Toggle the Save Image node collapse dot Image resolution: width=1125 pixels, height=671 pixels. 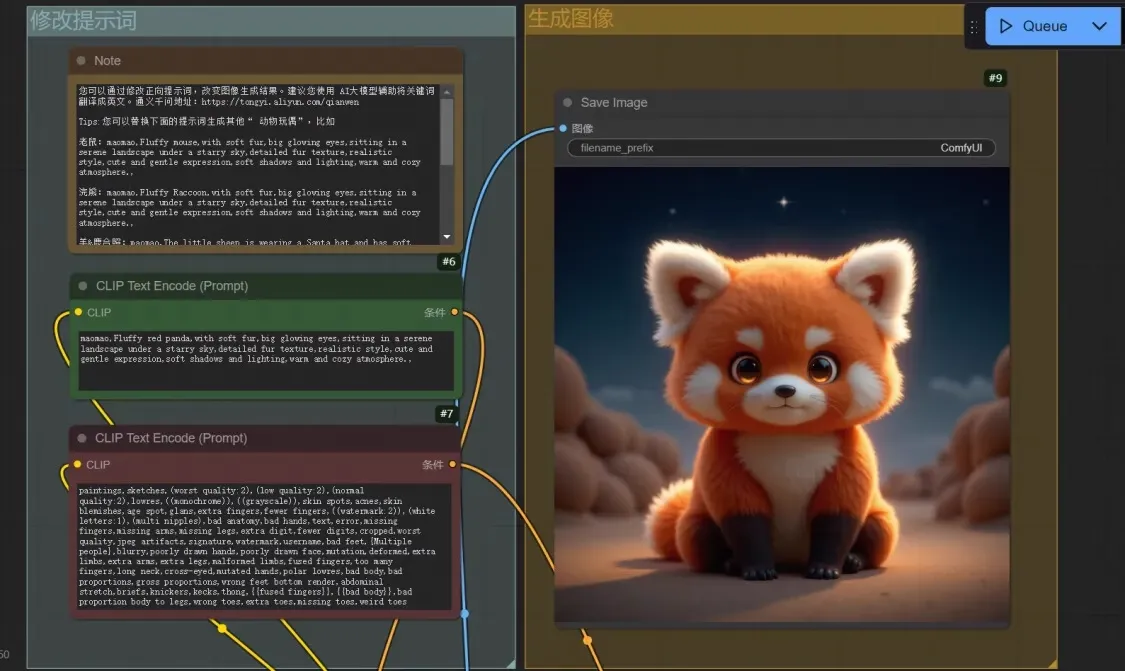point(568,102)
